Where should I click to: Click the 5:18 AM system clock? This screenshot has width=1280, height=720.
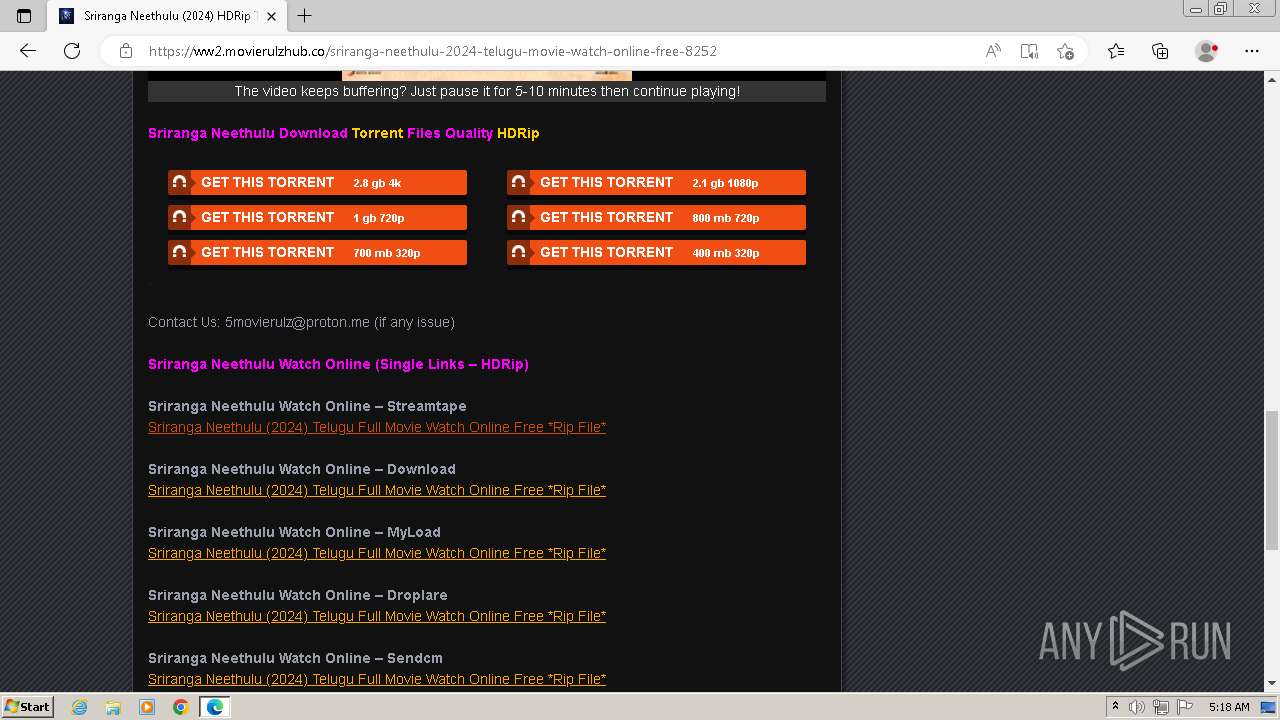pos(1229,707)
